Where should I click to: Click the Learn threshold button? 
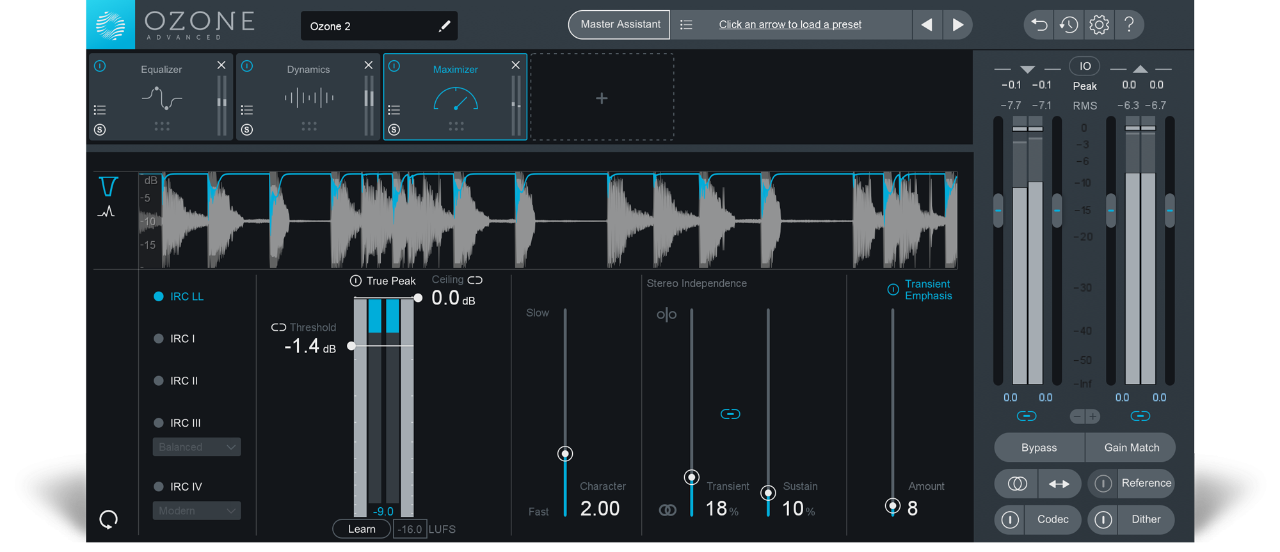point(362,529)
